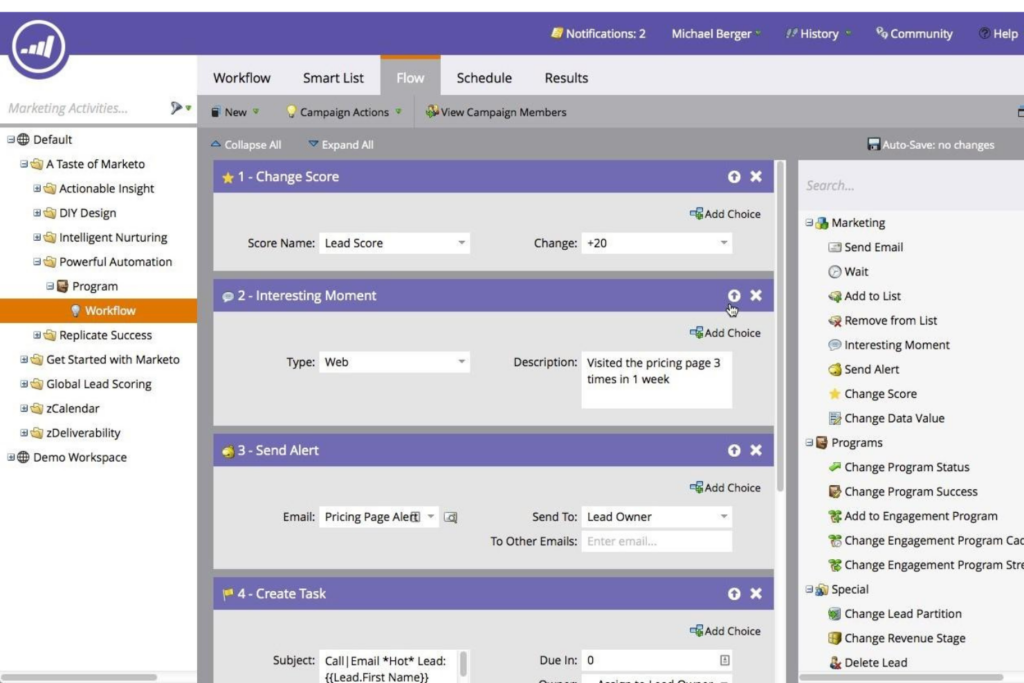This screenshot has width=1024, height=683.
Task: Open the Help link
Action: (999, 34)
